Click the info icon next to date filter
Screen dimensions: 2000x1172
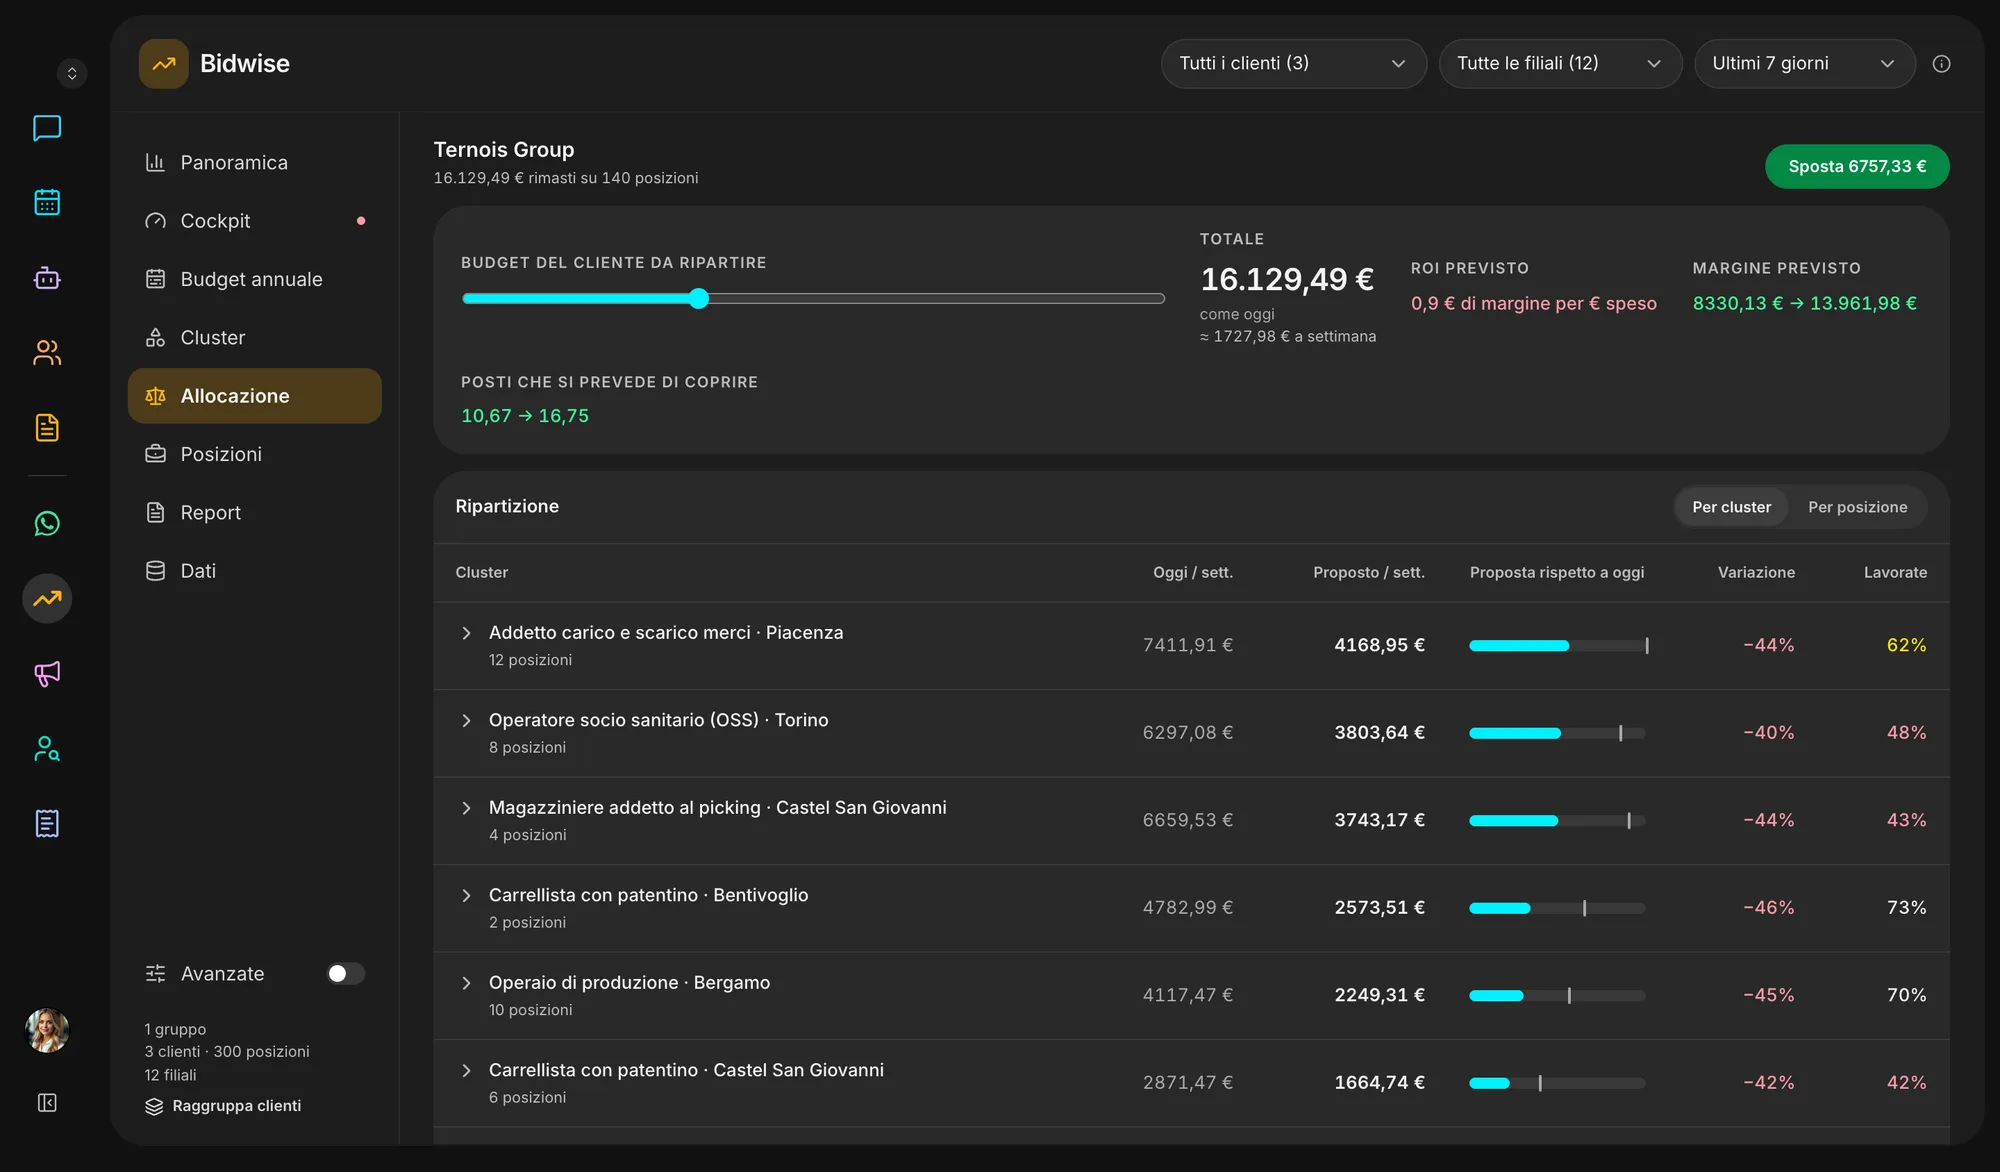coord(1941,64)
